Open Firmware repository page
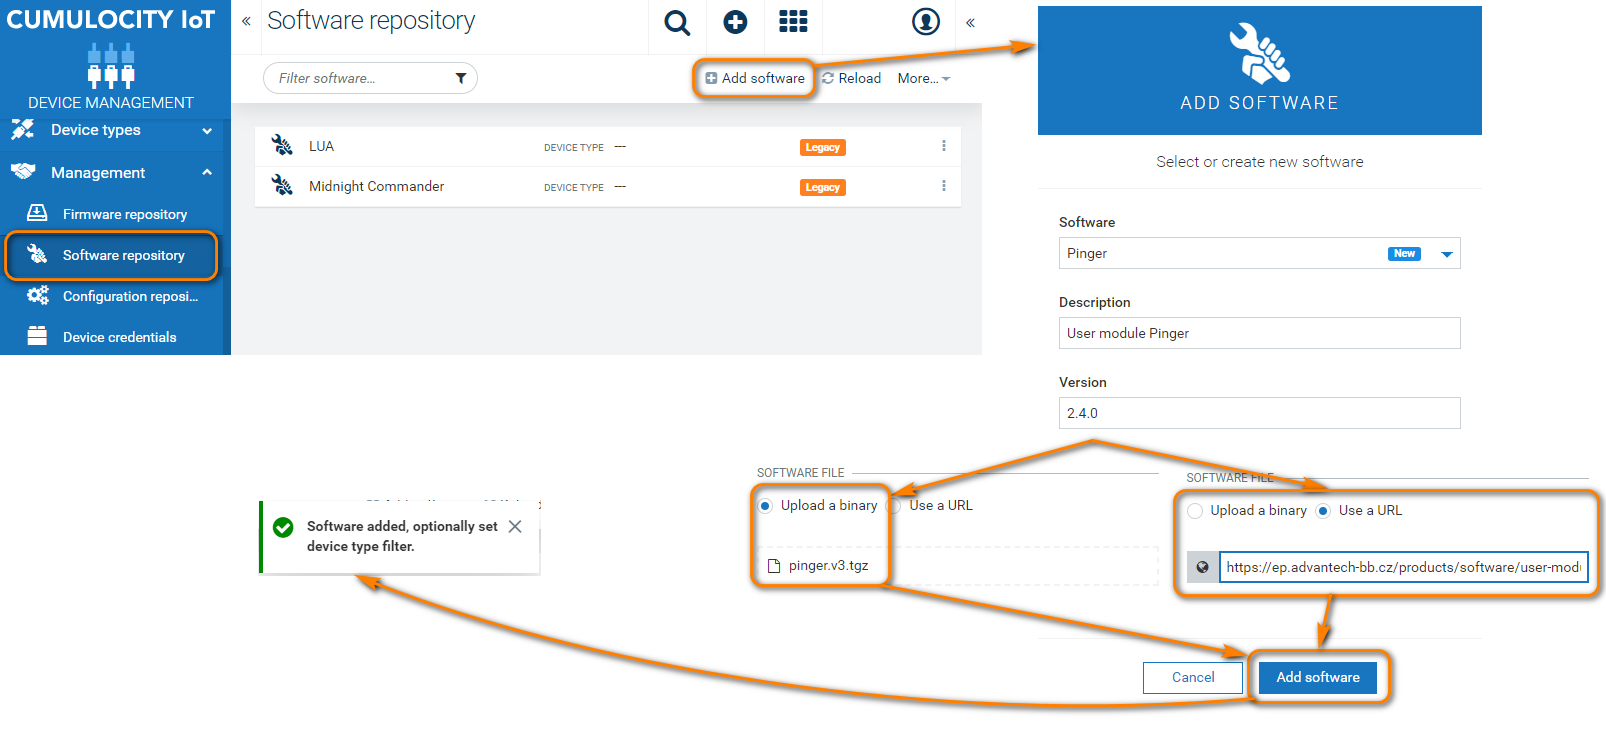This screenshot has height=740, width=1606. coord(125,214)
